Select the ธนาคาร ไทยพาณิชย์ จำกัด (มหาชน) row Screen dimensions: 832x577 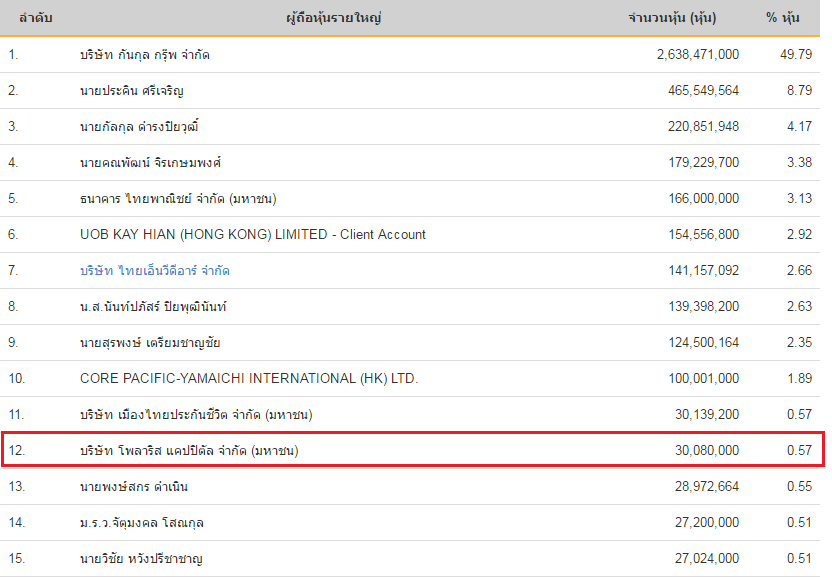tap(410, 199)
